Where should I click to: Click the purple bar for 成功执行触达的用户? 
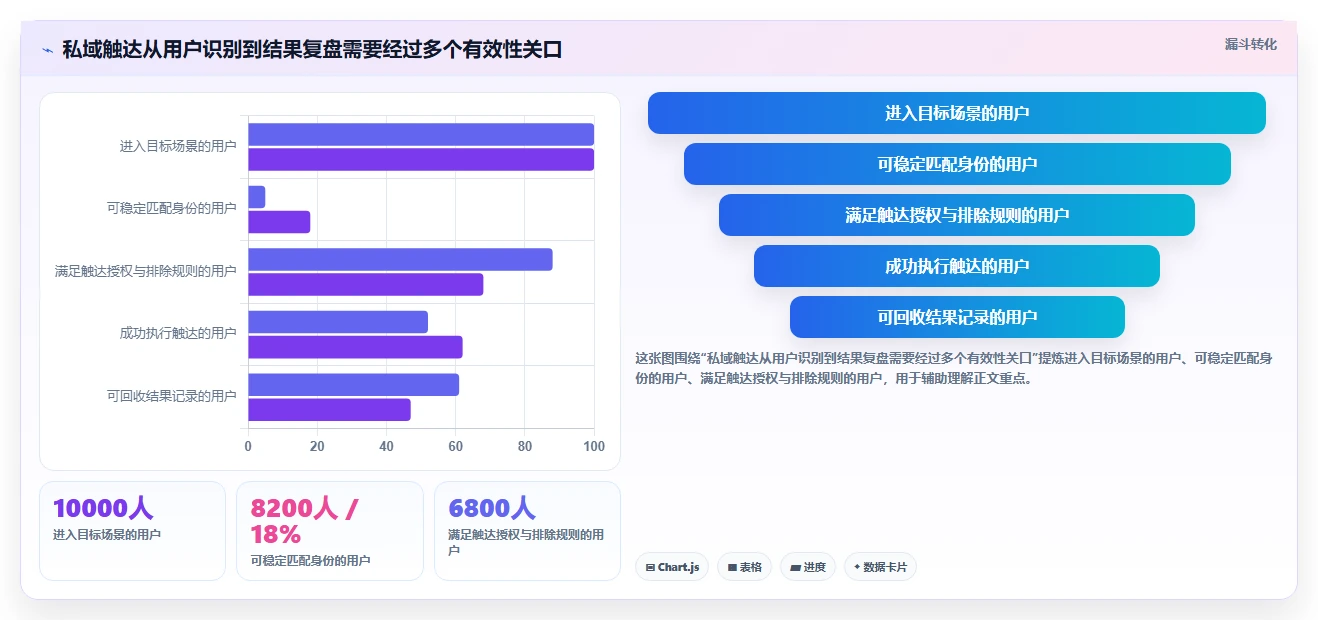coord(355,347)
